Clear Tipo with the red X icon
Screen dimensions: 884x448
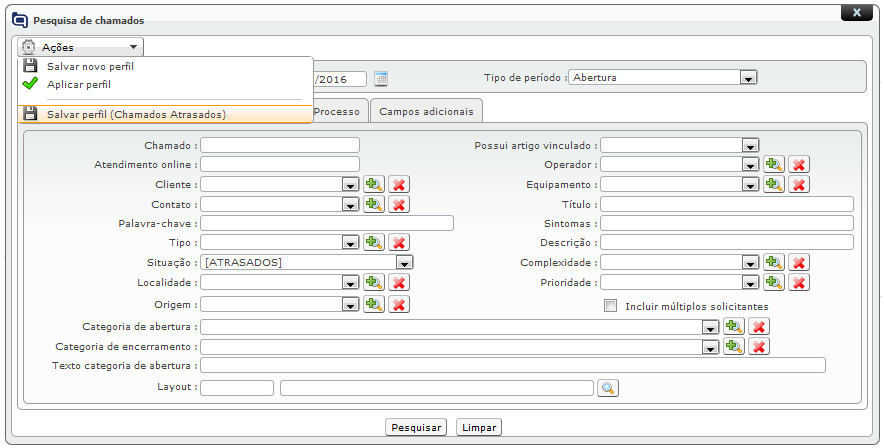(x=399, y=242)
